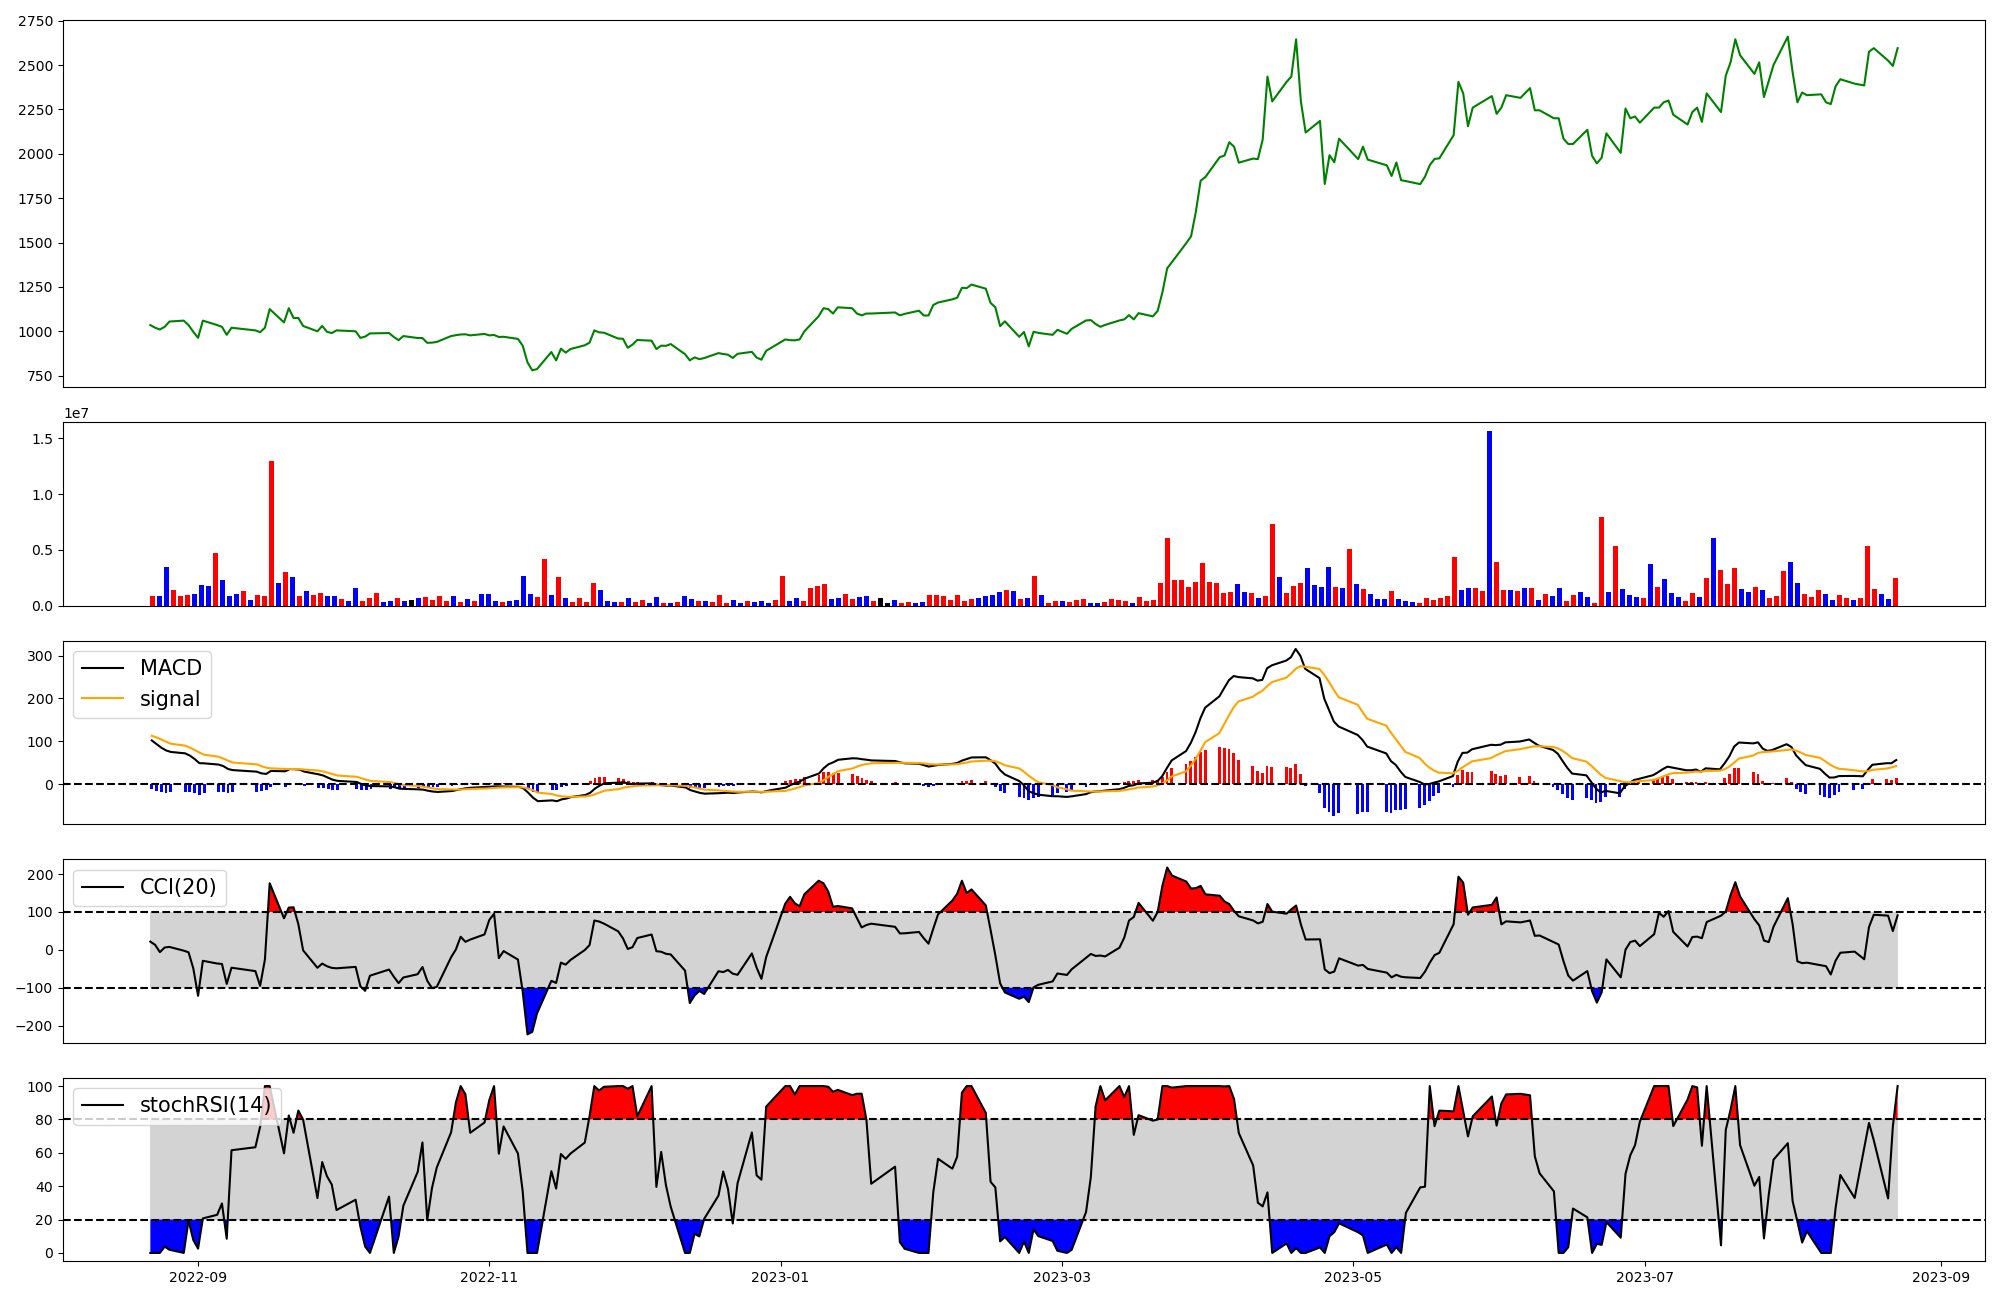The image size is (2000, 1300).
Task: Click the tallest red volume bar
Action: tap(271, 535)
